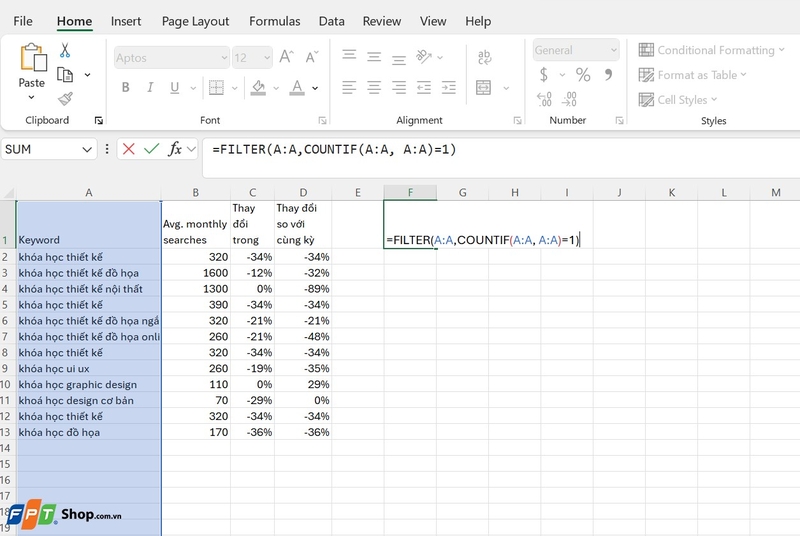
Task: Open Borders dropdown arrow
Action: coord(235,88)
